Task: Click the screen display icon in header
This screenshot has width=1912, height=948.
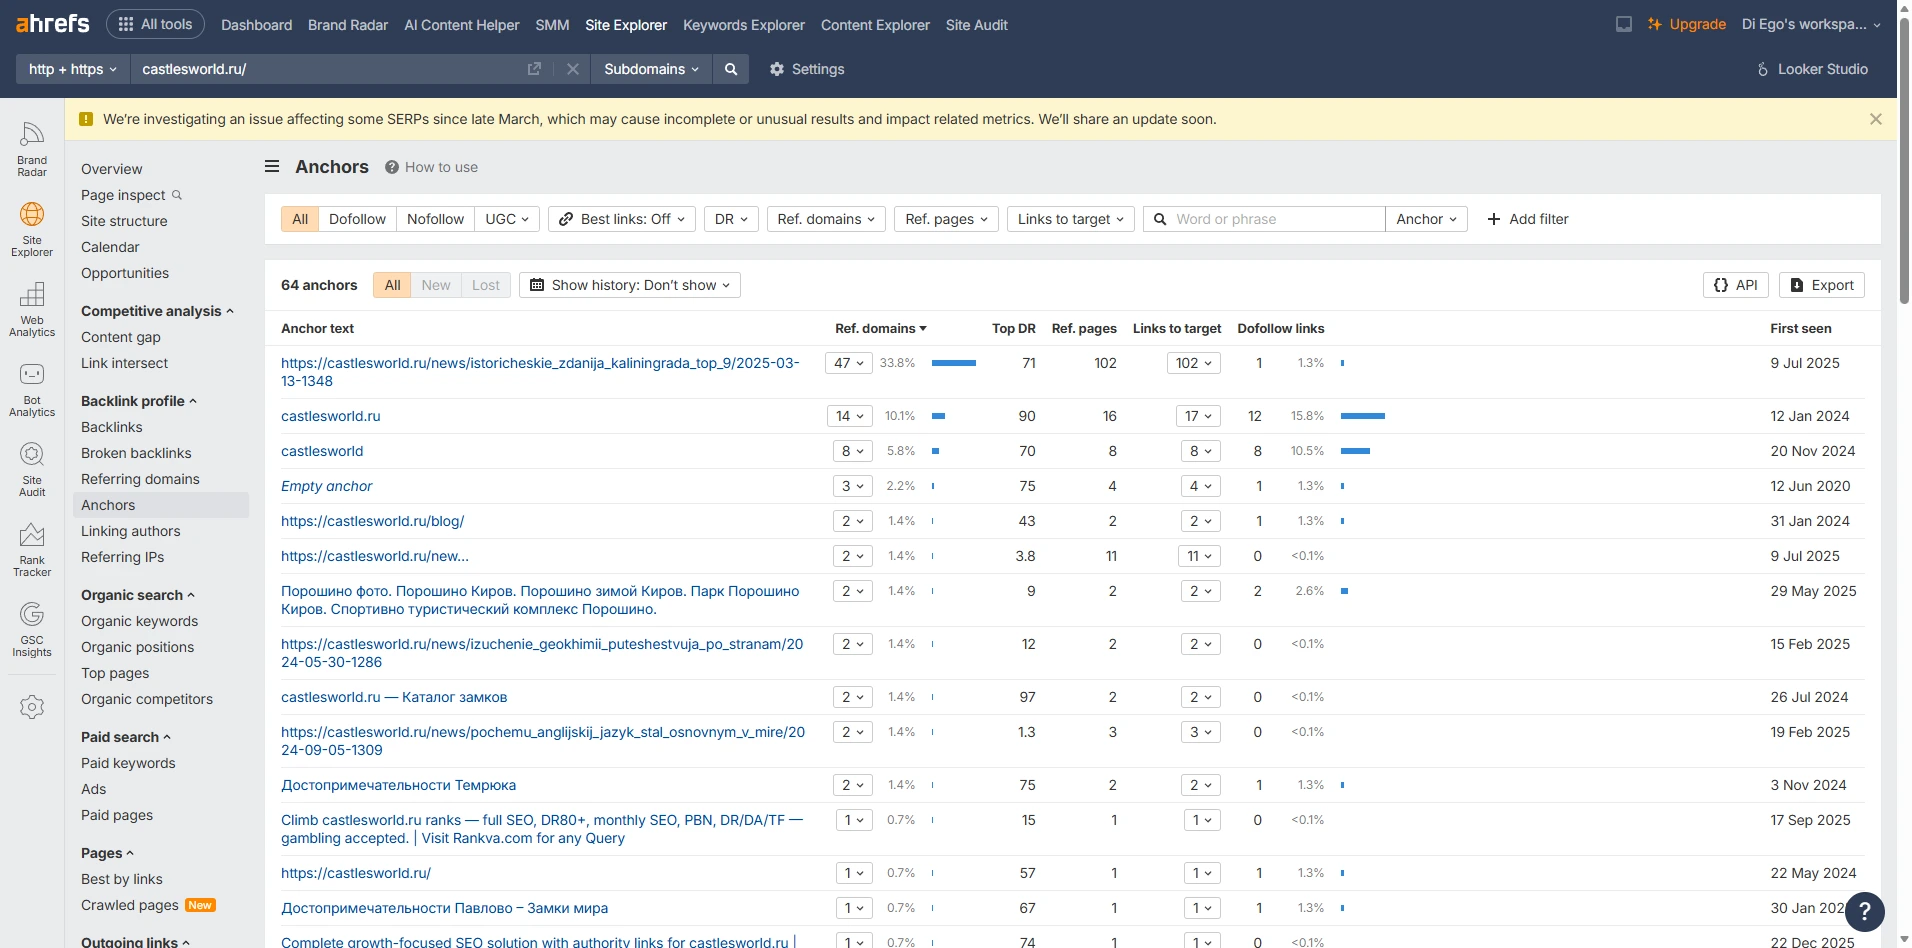Action: tap(1624, 24)
